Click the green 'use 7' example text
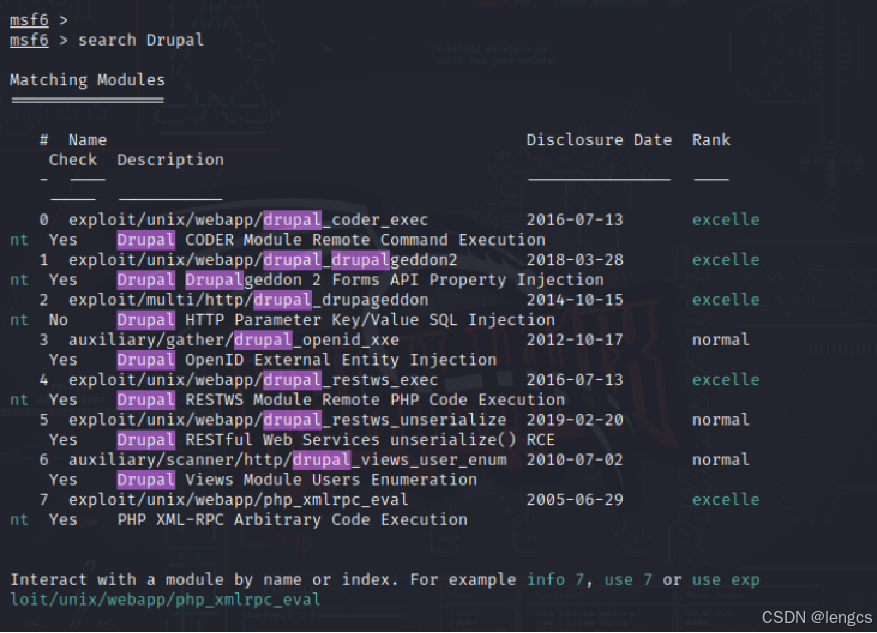This screenshot has height=633, width=877. point(628,580)
